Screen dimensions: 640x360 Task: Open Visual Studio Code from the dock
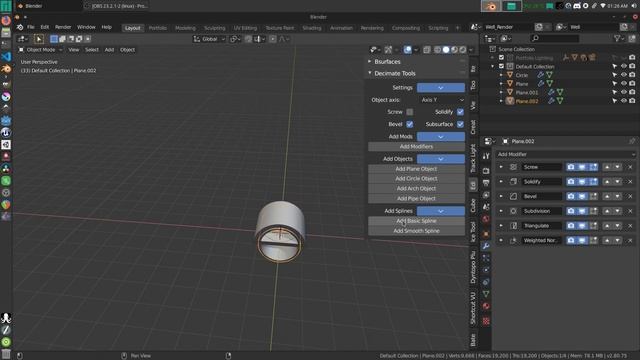pyautogui.click(x=6, y=56)
